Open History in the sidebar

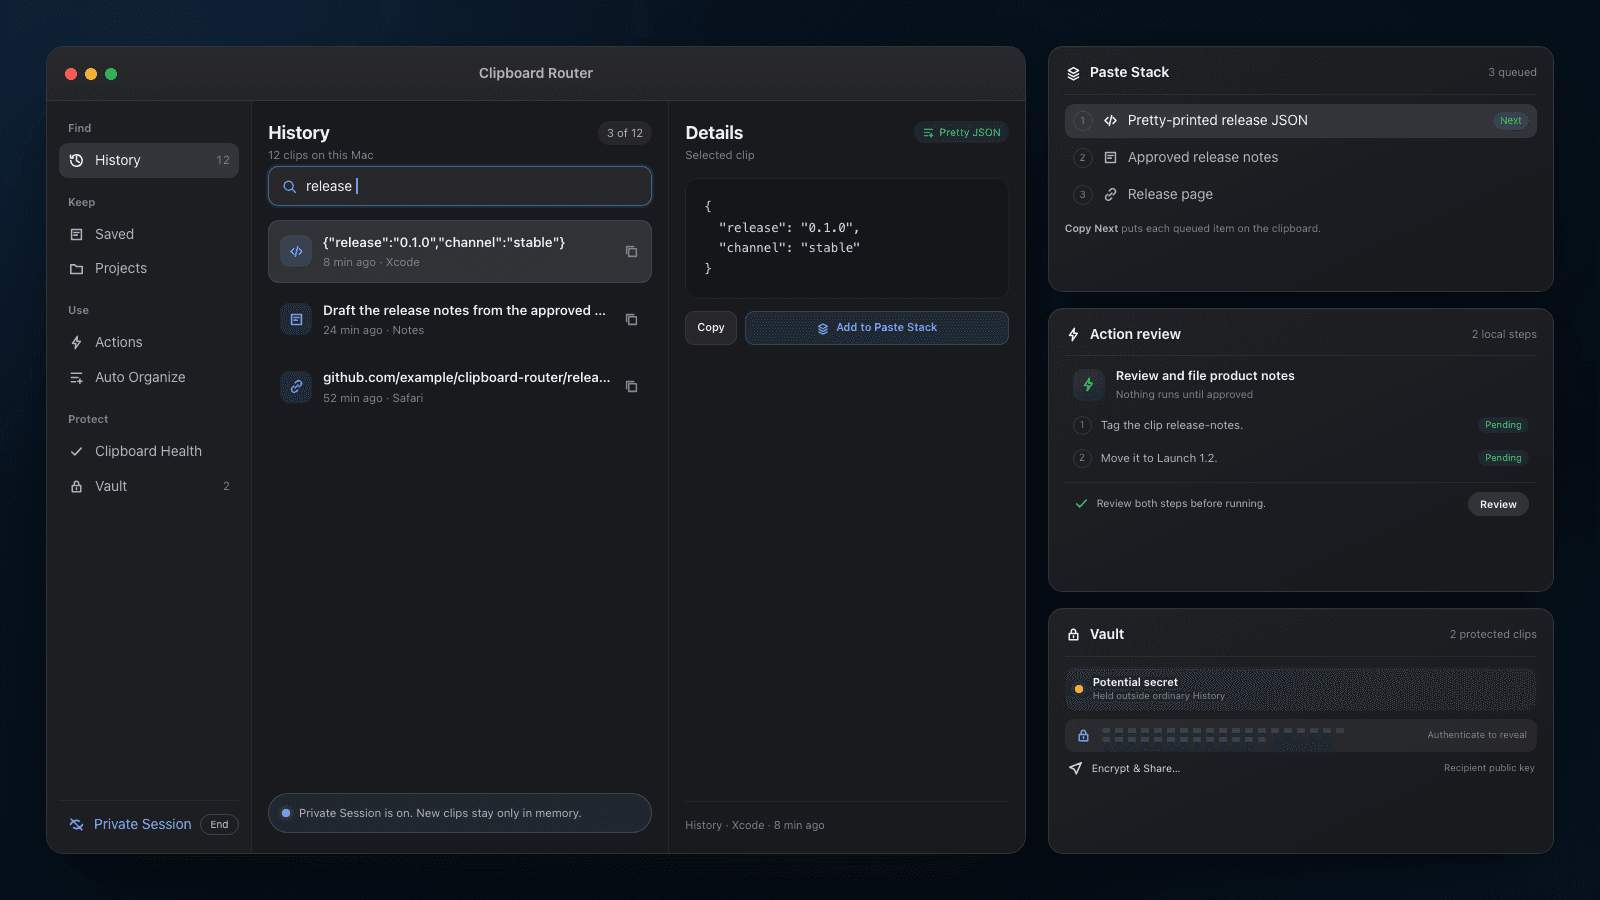click(149, 160)
